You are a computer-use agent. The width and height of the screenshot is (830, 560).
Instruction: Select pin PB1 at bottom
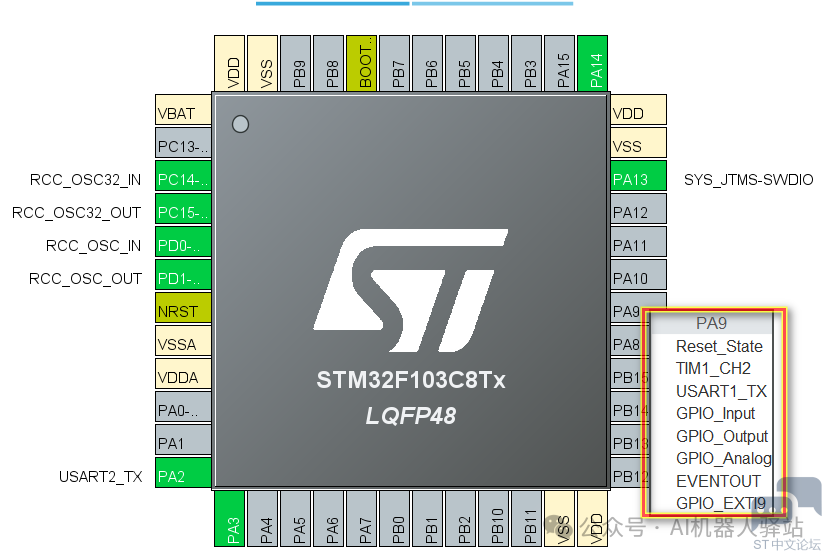(x=428, y=519)
